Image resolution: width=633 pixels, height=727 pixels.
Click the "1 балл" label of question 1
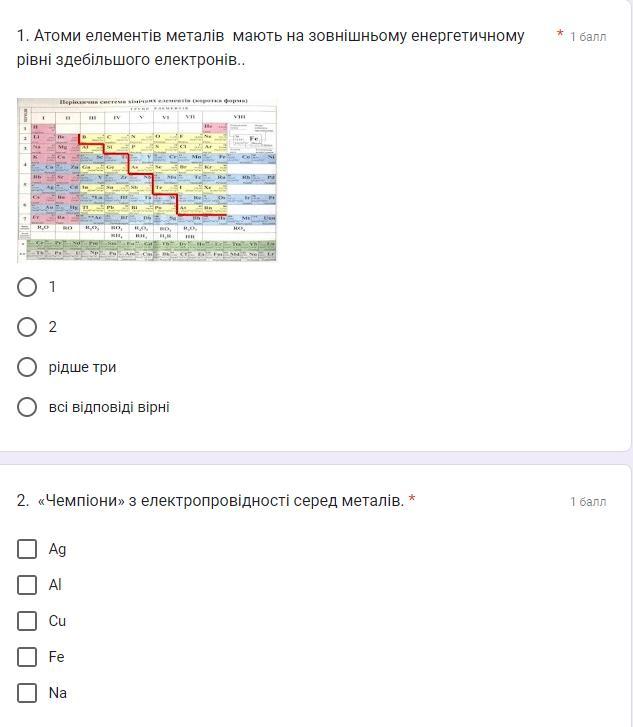588,37
